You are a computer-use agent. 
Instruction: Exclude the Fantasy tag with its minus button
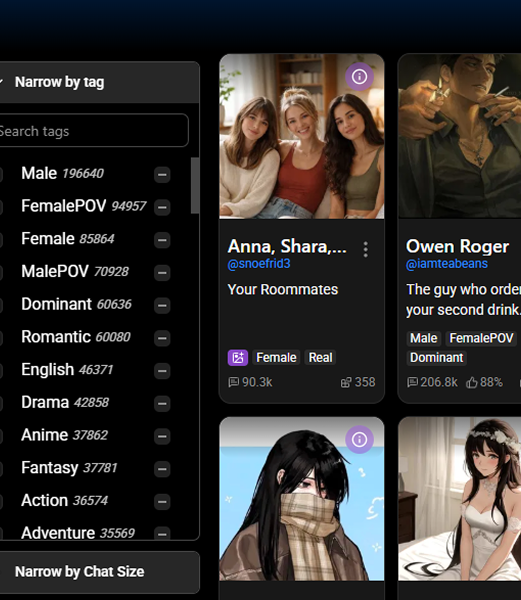point(162,469)
